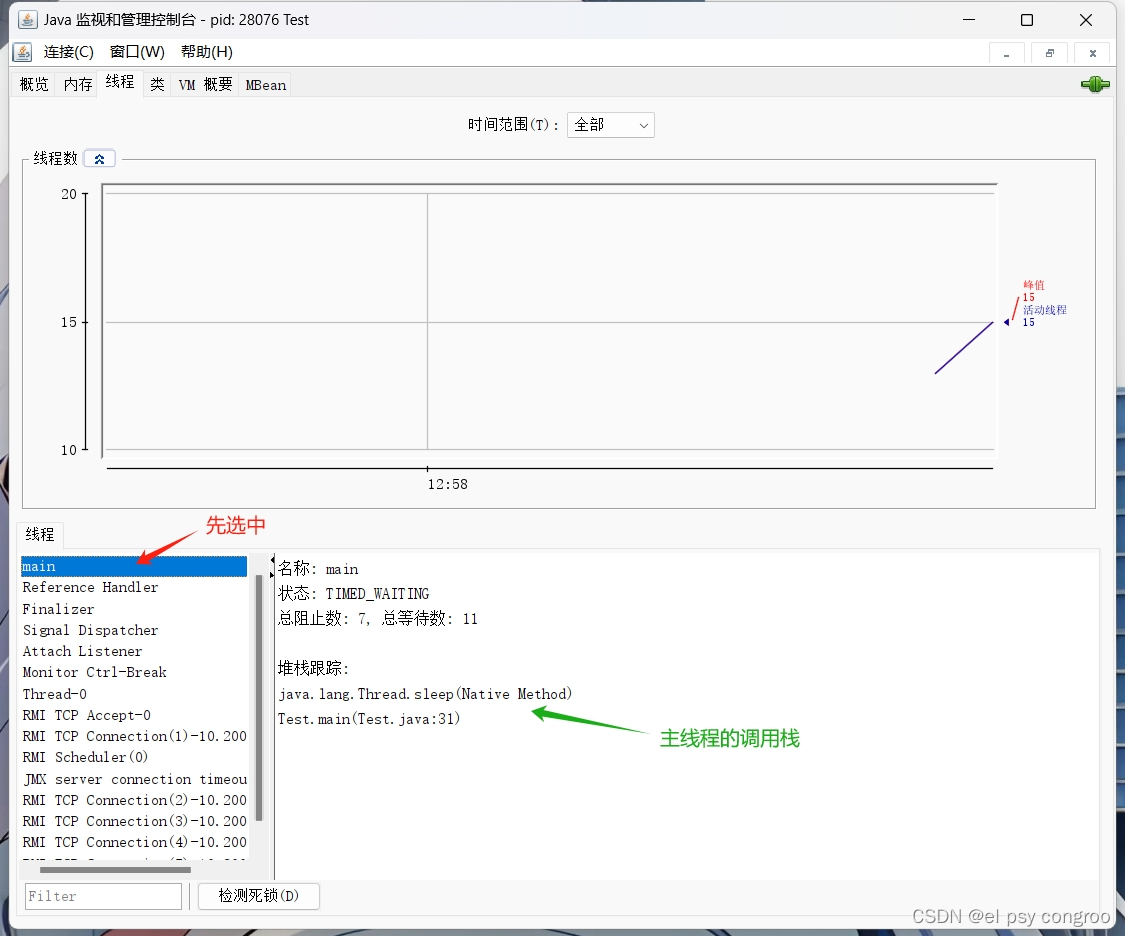Select the Monitor Ctrl-Break thread
Viewport: 1125px width, 936px height.
134,672
